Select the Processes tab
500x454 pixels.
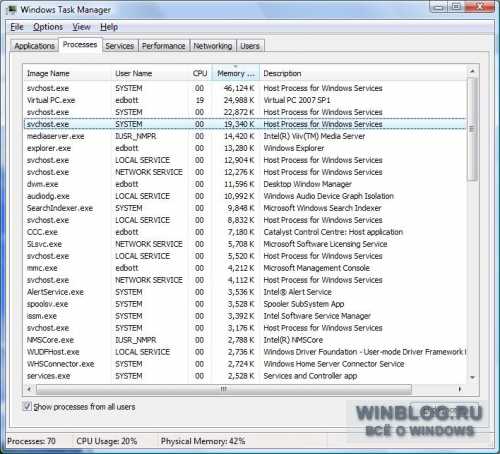click(80, 45)
